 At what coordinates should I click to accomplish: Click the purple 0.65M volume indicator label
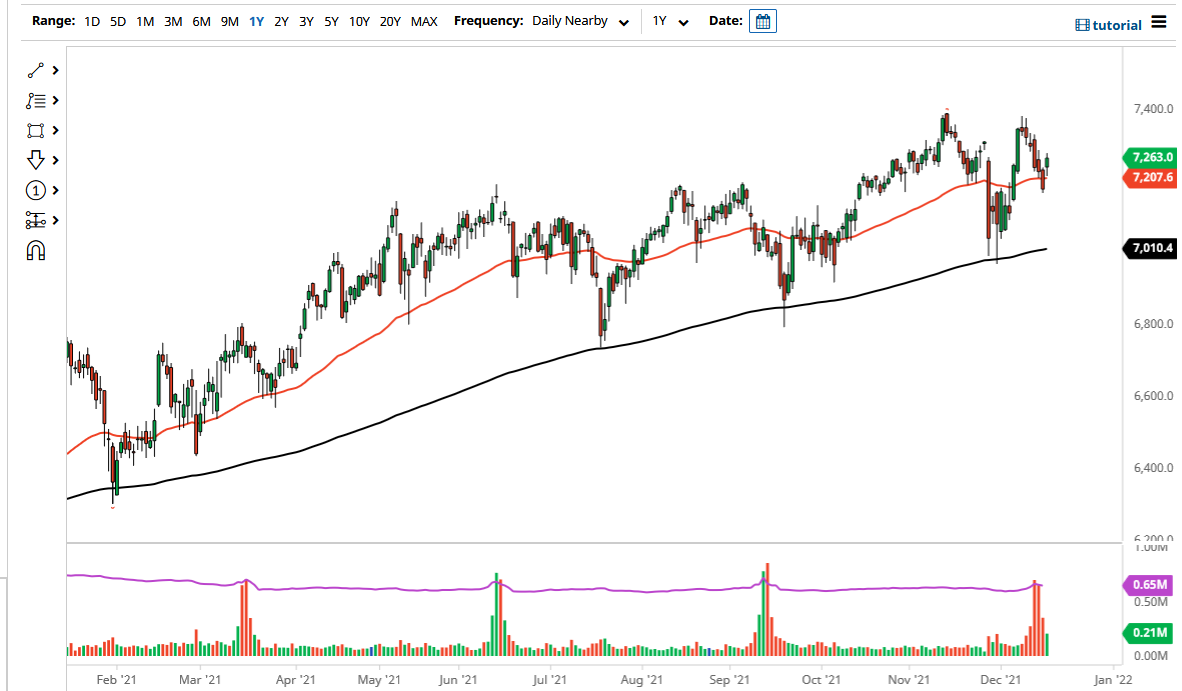point(1150,583)
